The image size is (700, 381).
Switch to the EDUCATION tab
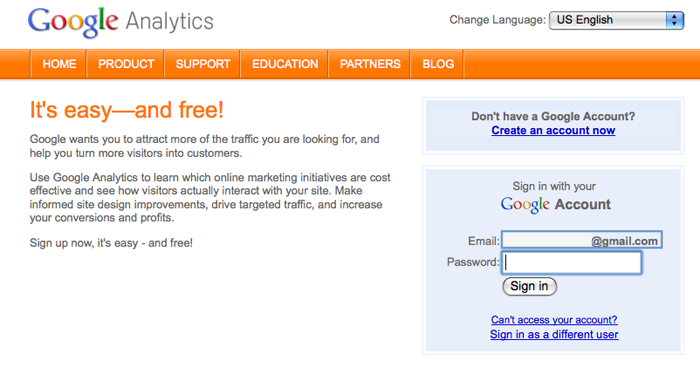click(285, 64)
